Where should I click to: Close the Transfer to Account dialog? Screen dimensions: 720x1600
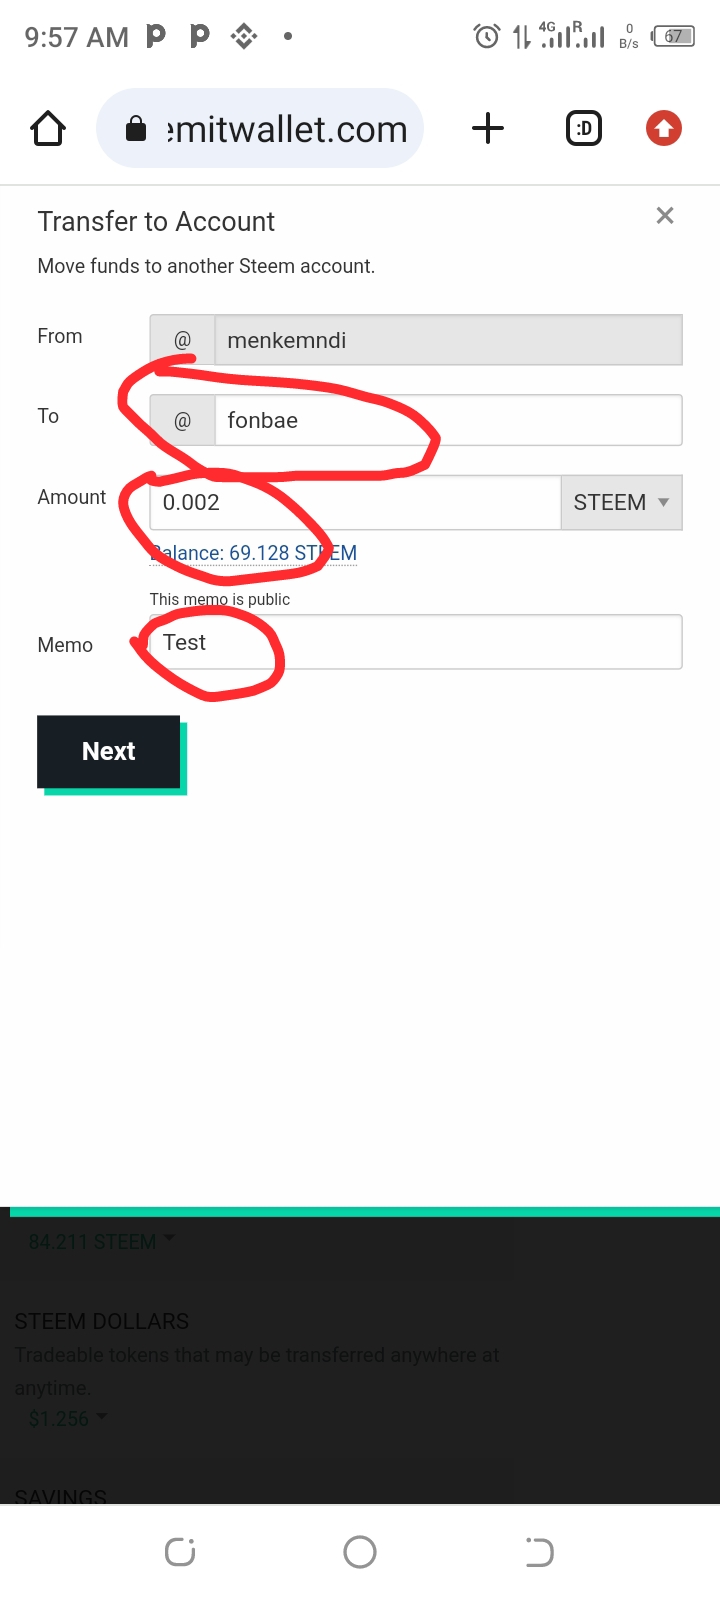(665, 215)
